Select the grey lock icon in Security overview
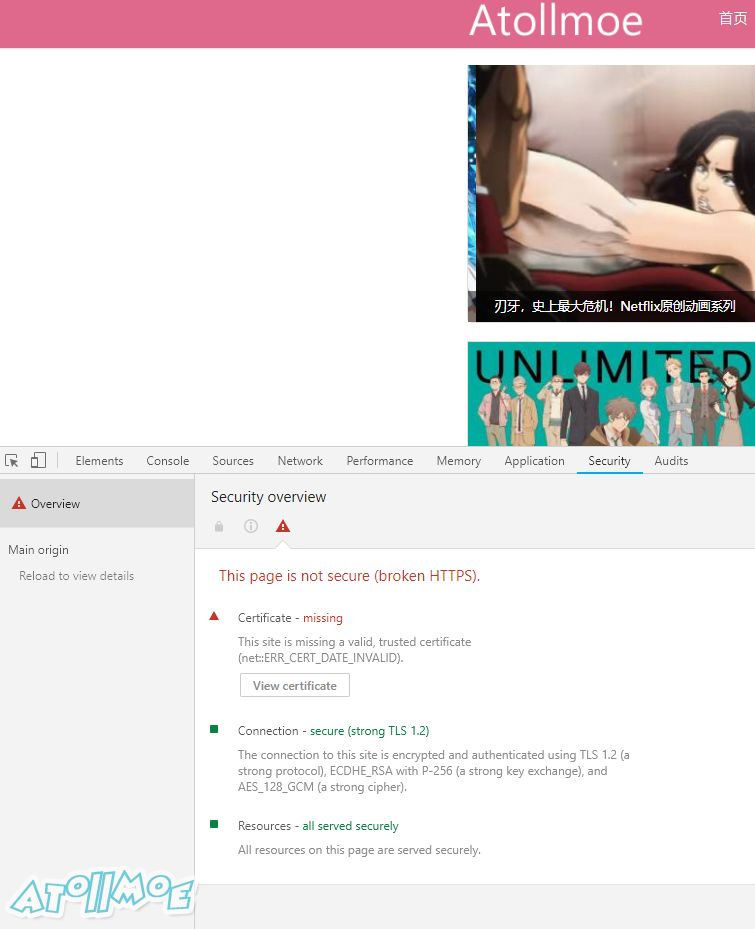This screenshot has height=929, width=755. click(x=219, y=526)
